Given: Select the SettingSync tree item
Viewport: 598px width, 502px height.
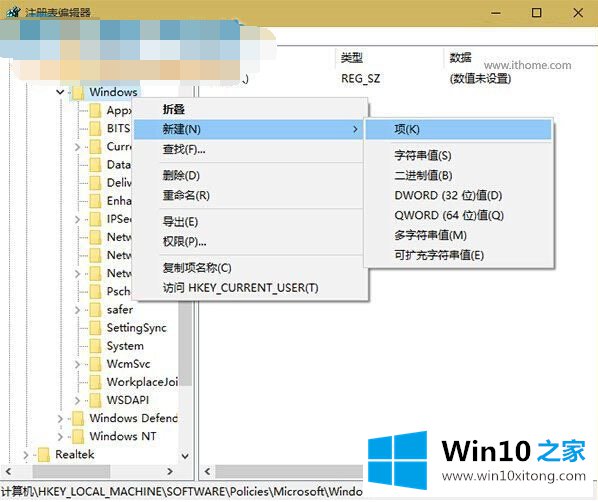Looking at the screenshot, I should (137, 328).
